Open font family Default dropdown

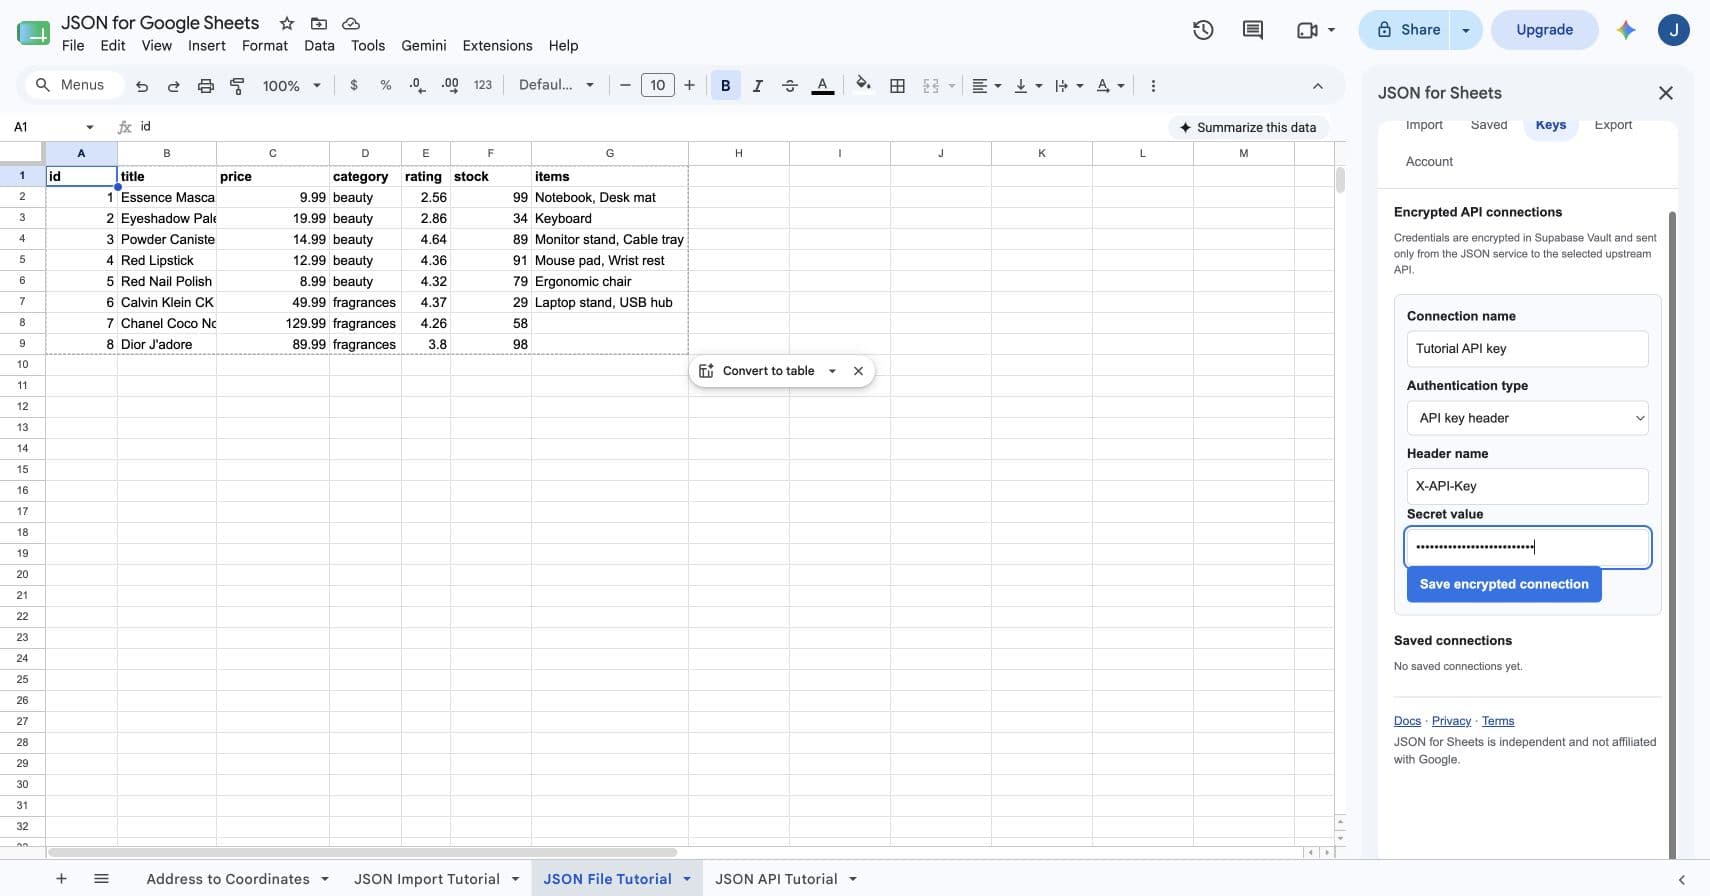[x=556, y=85]
